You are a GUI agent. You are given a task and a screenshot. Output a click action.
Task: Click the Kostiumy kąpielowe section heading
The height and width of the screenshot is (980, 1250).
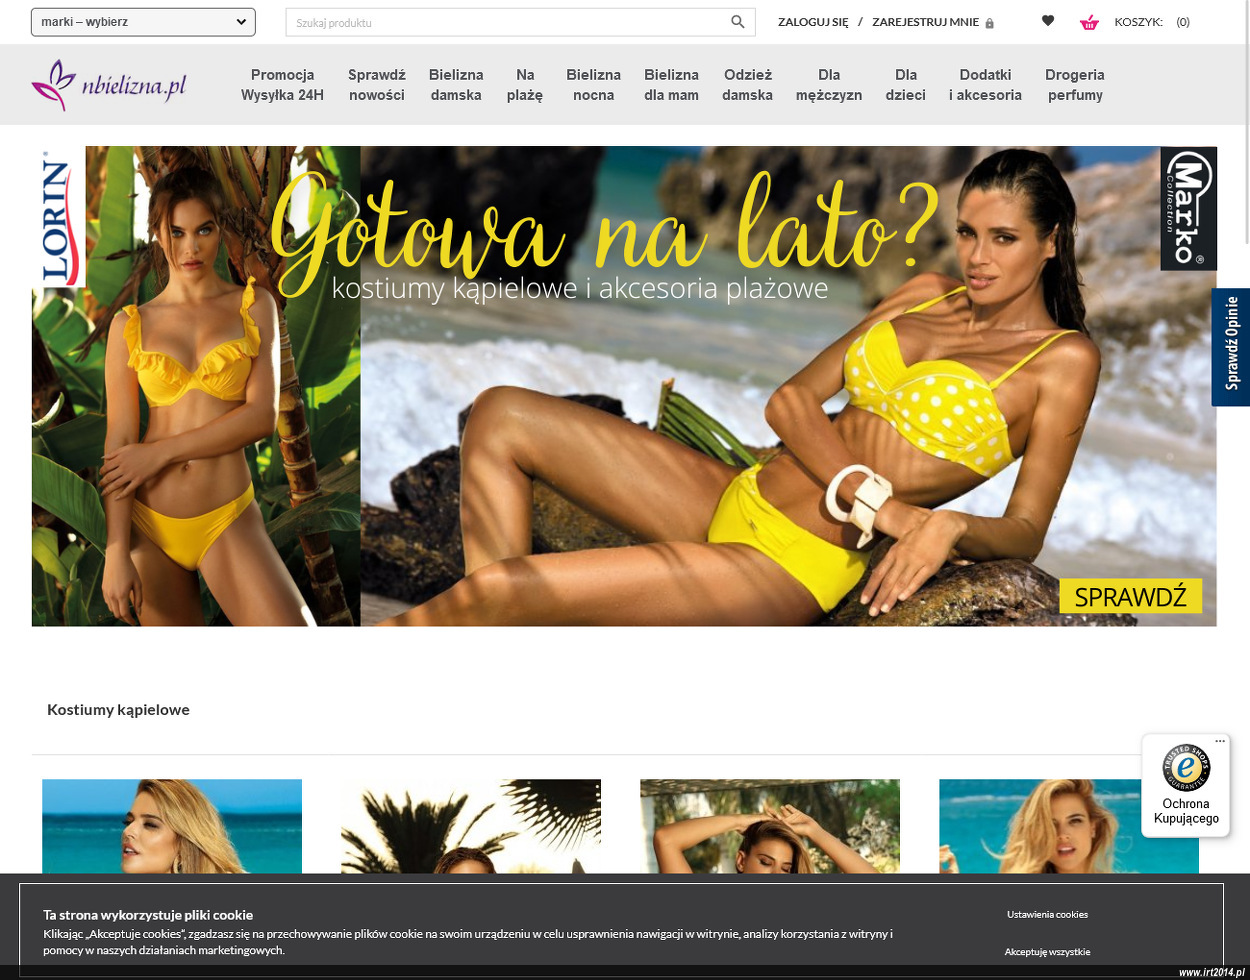(118, 709)
